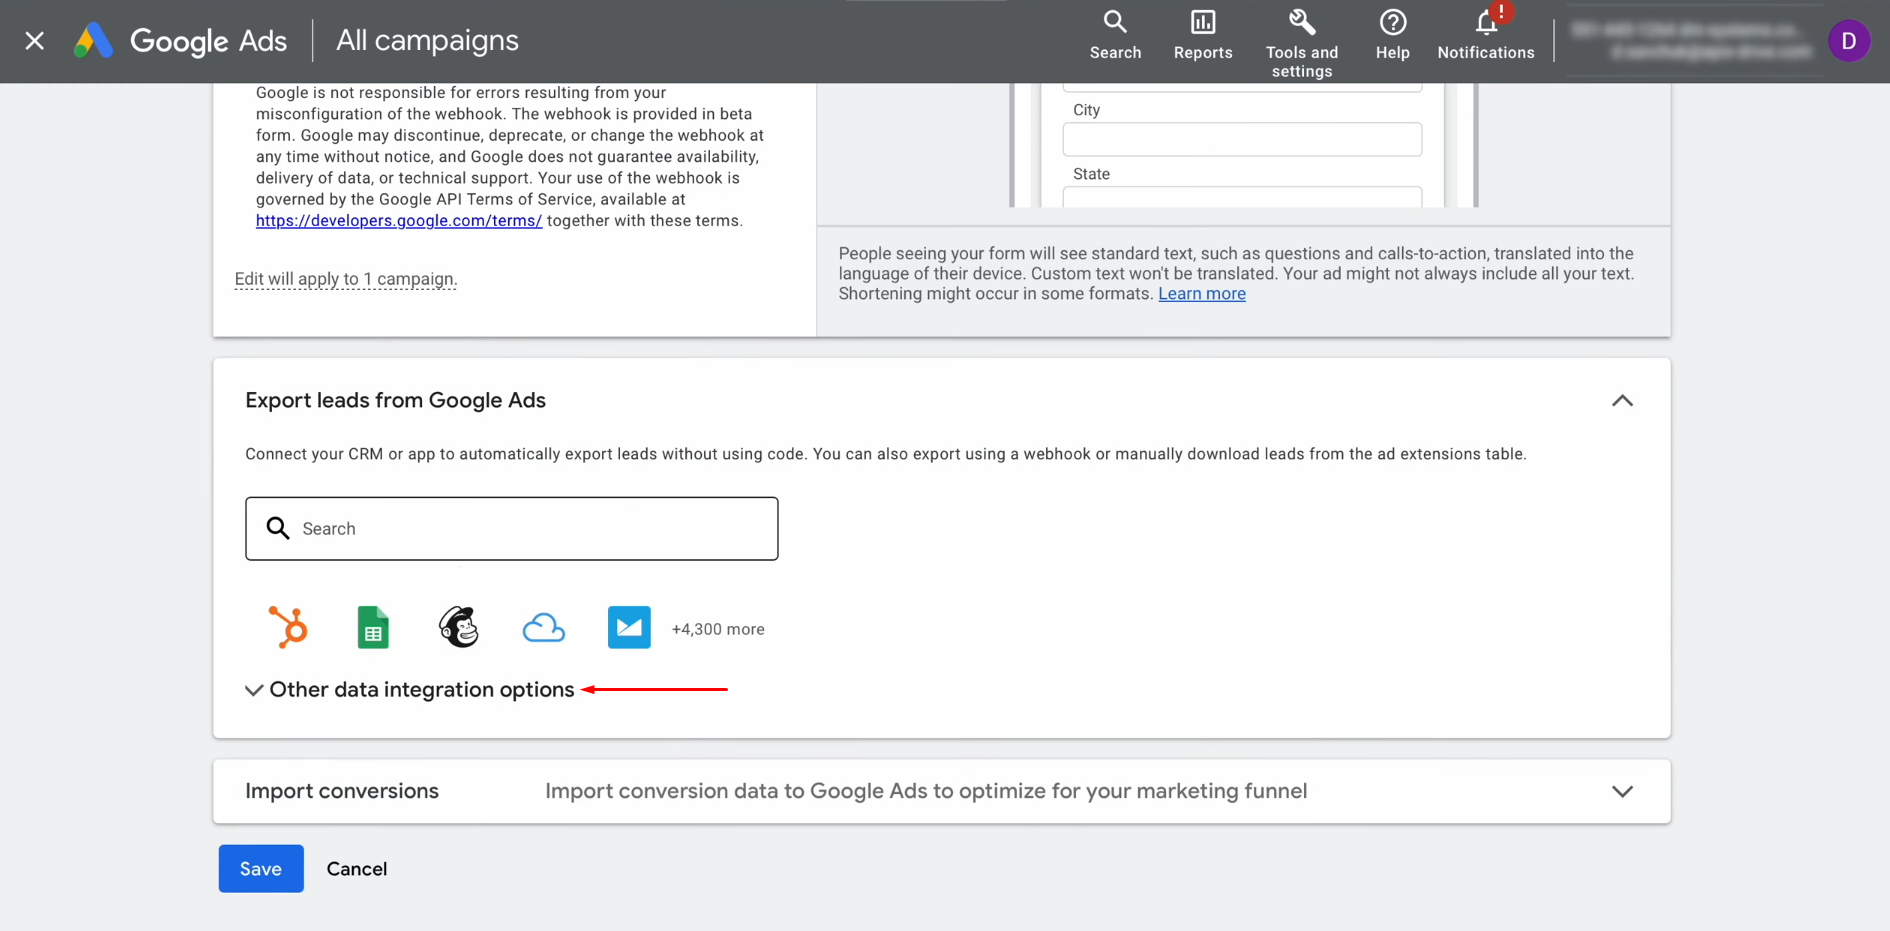Select the Google Sheets integration icon
1890x931 pixels.
(x=373, y=628)
